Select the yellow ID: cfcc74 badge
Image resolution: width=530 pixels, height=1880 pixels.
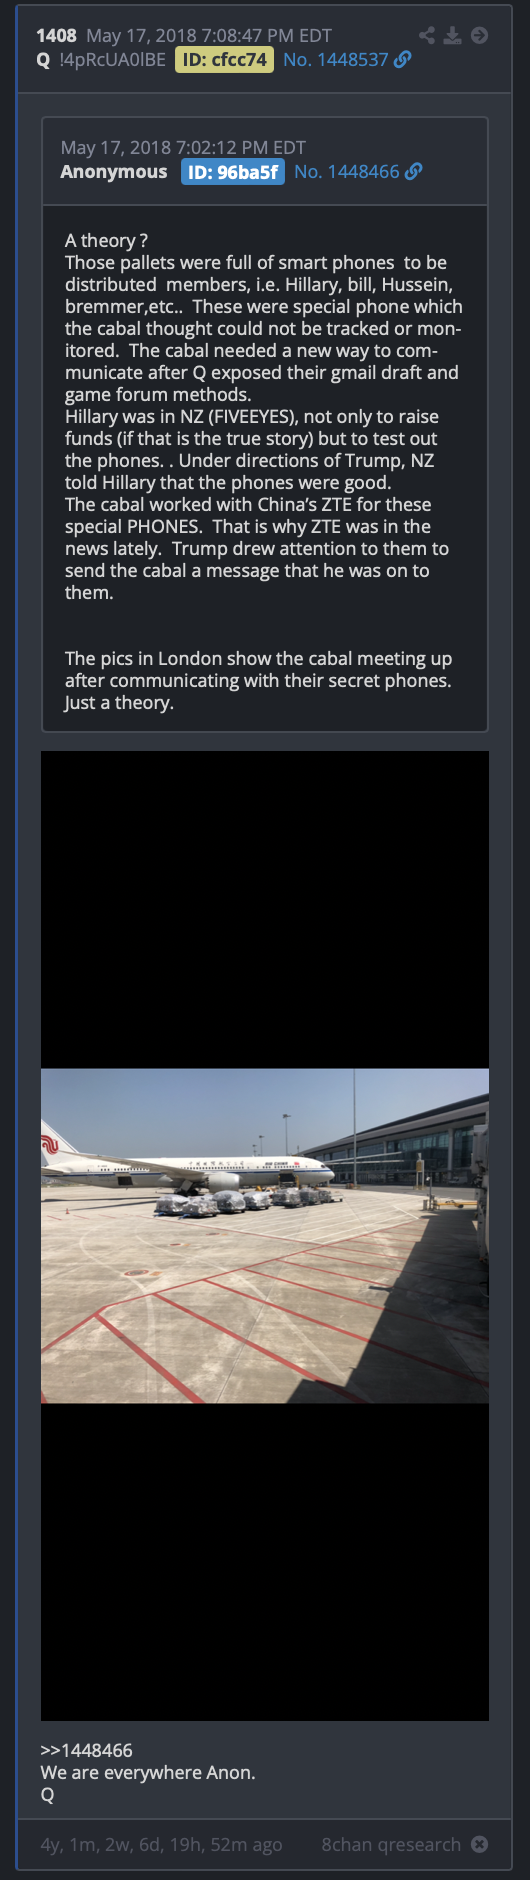coord(224,60)
